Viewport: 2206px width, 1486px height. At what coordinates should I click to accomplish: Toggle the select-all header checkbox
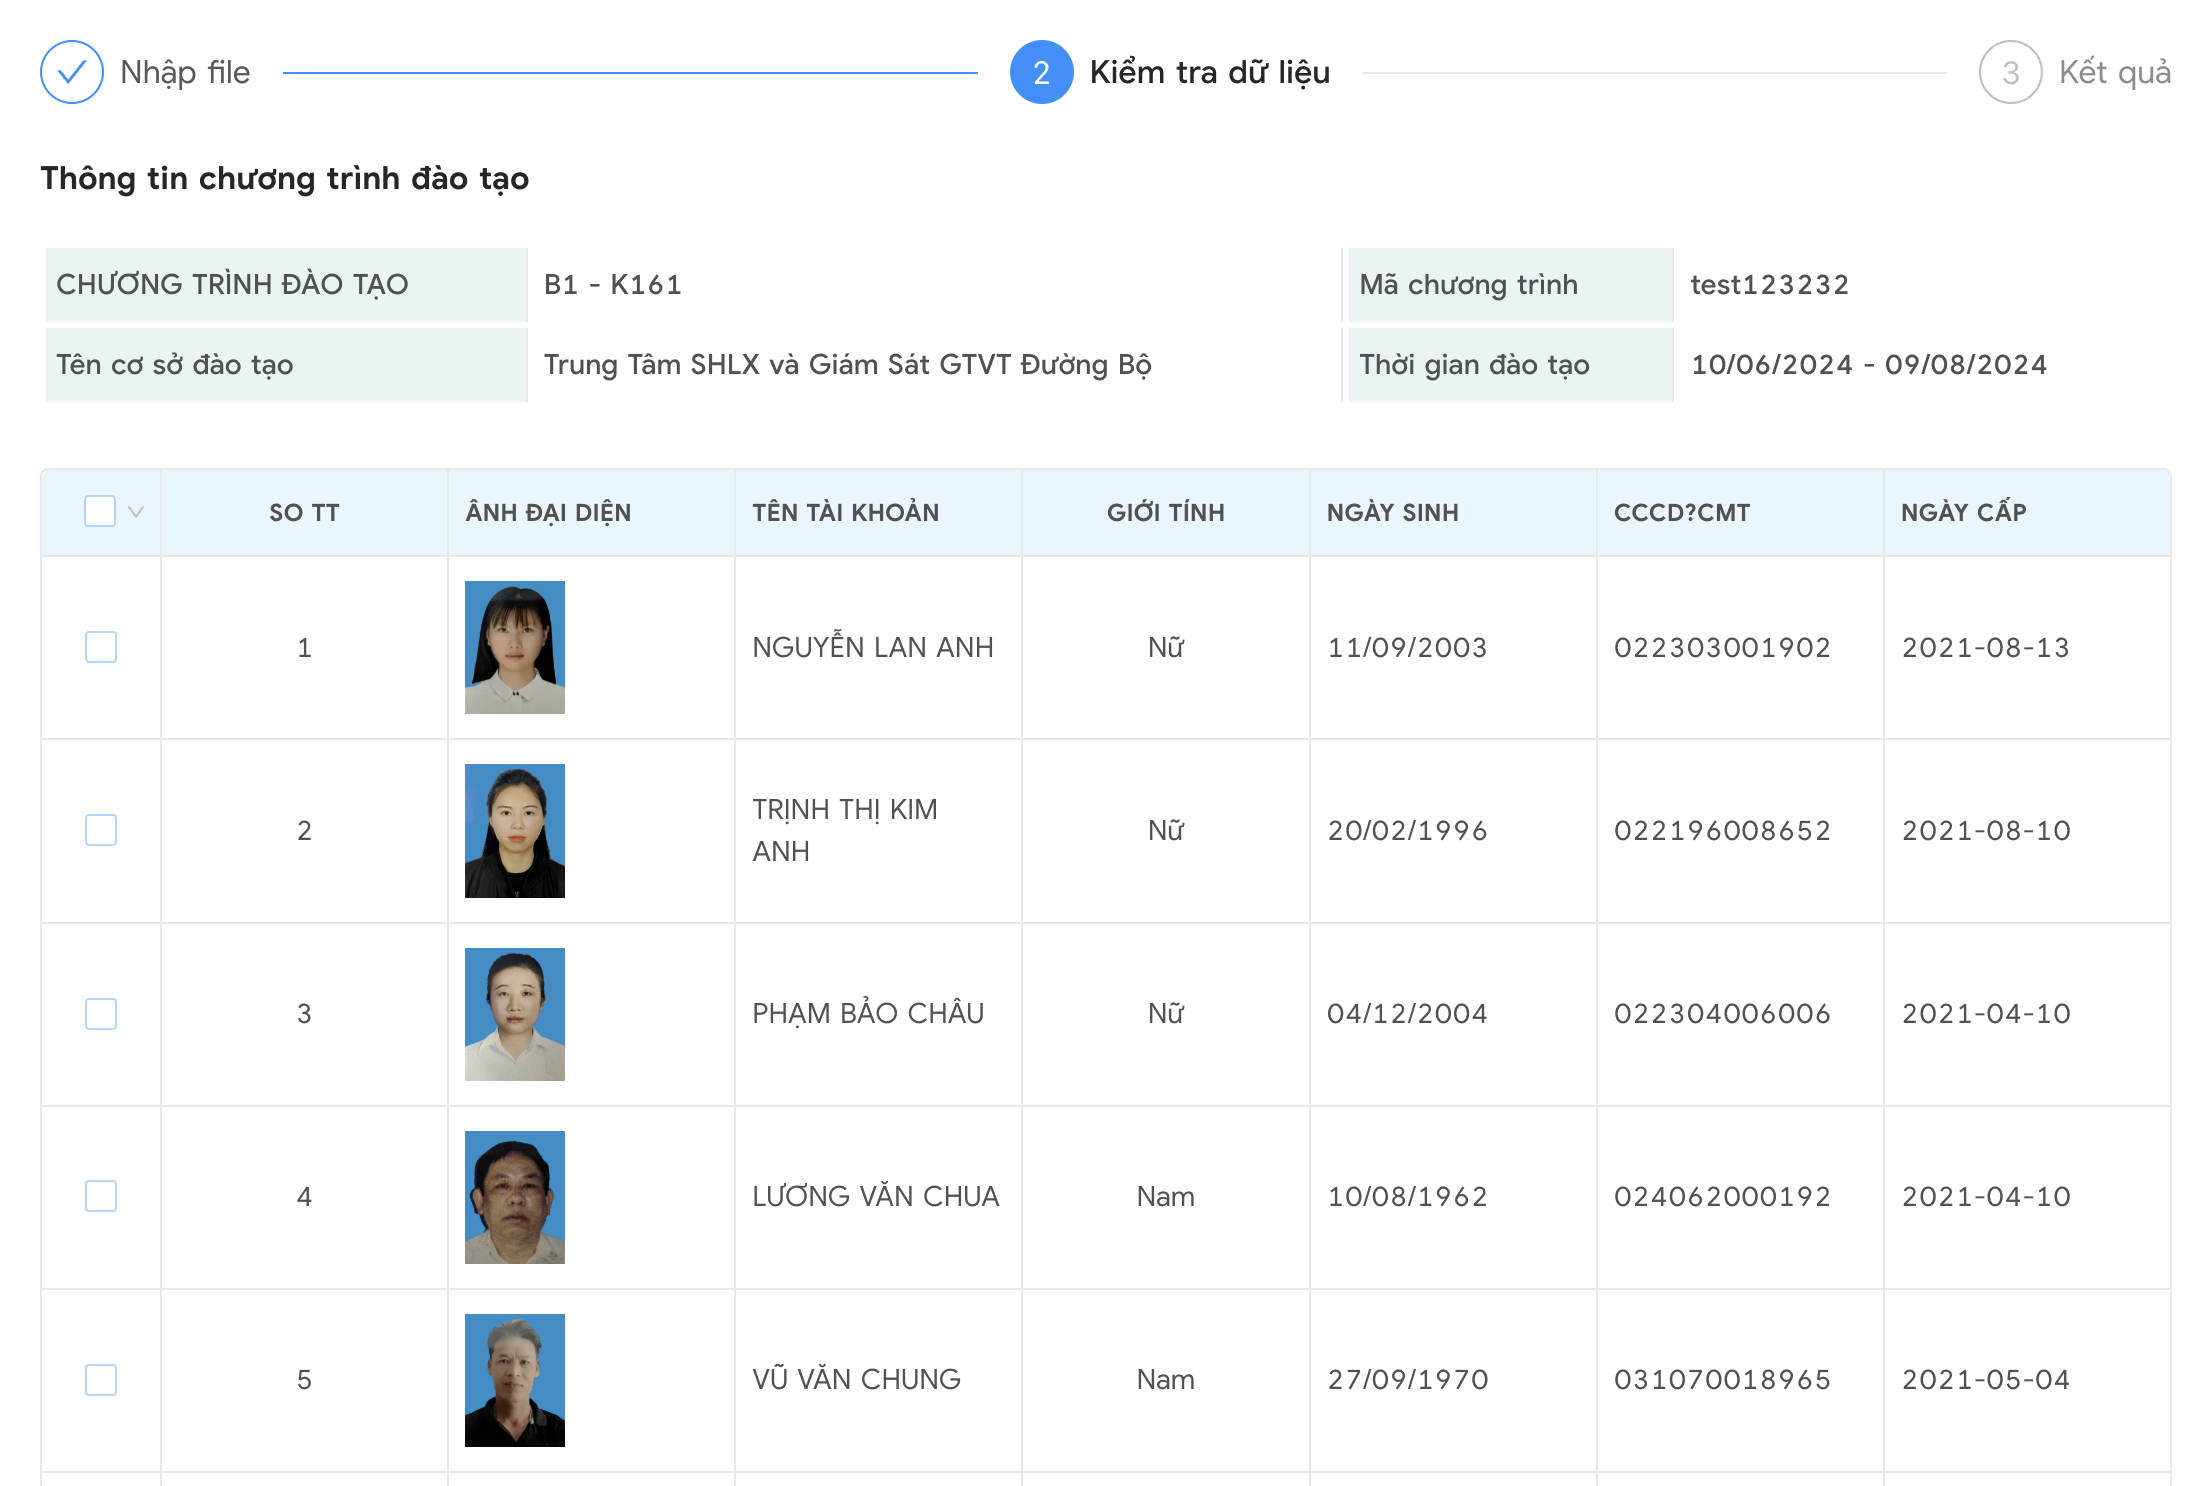click(100, 511)
